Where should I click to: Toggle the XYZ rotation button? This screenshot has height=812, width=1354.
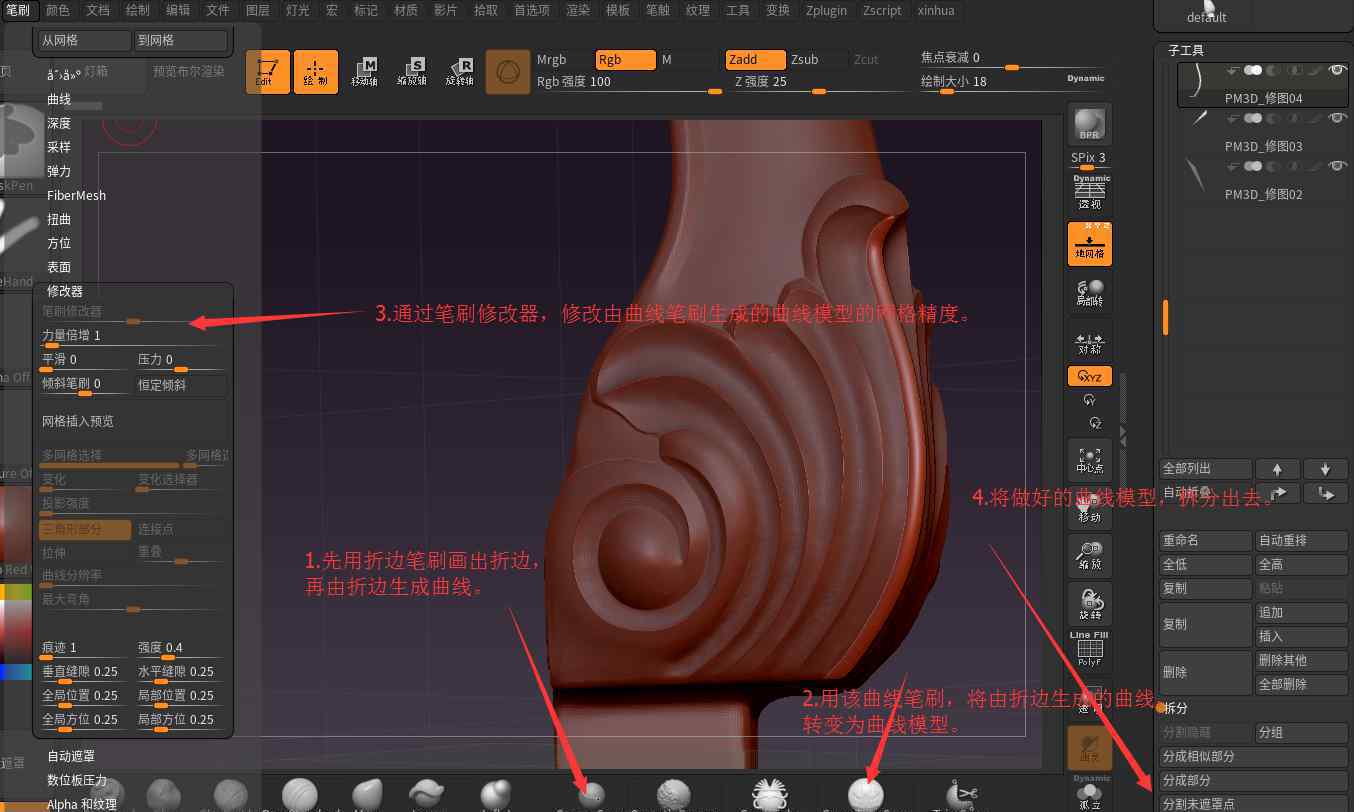(x=1090, y=377)
